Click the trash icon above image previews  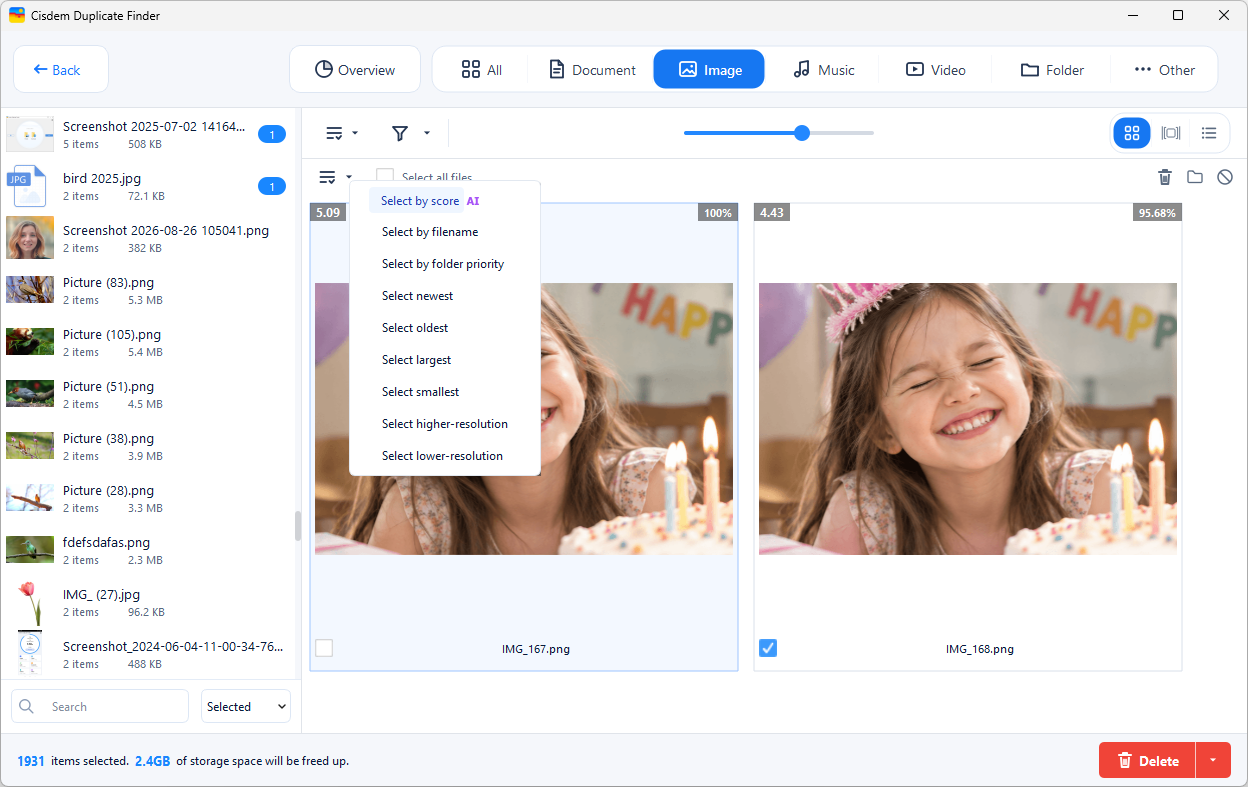[x=1165, y=177]
